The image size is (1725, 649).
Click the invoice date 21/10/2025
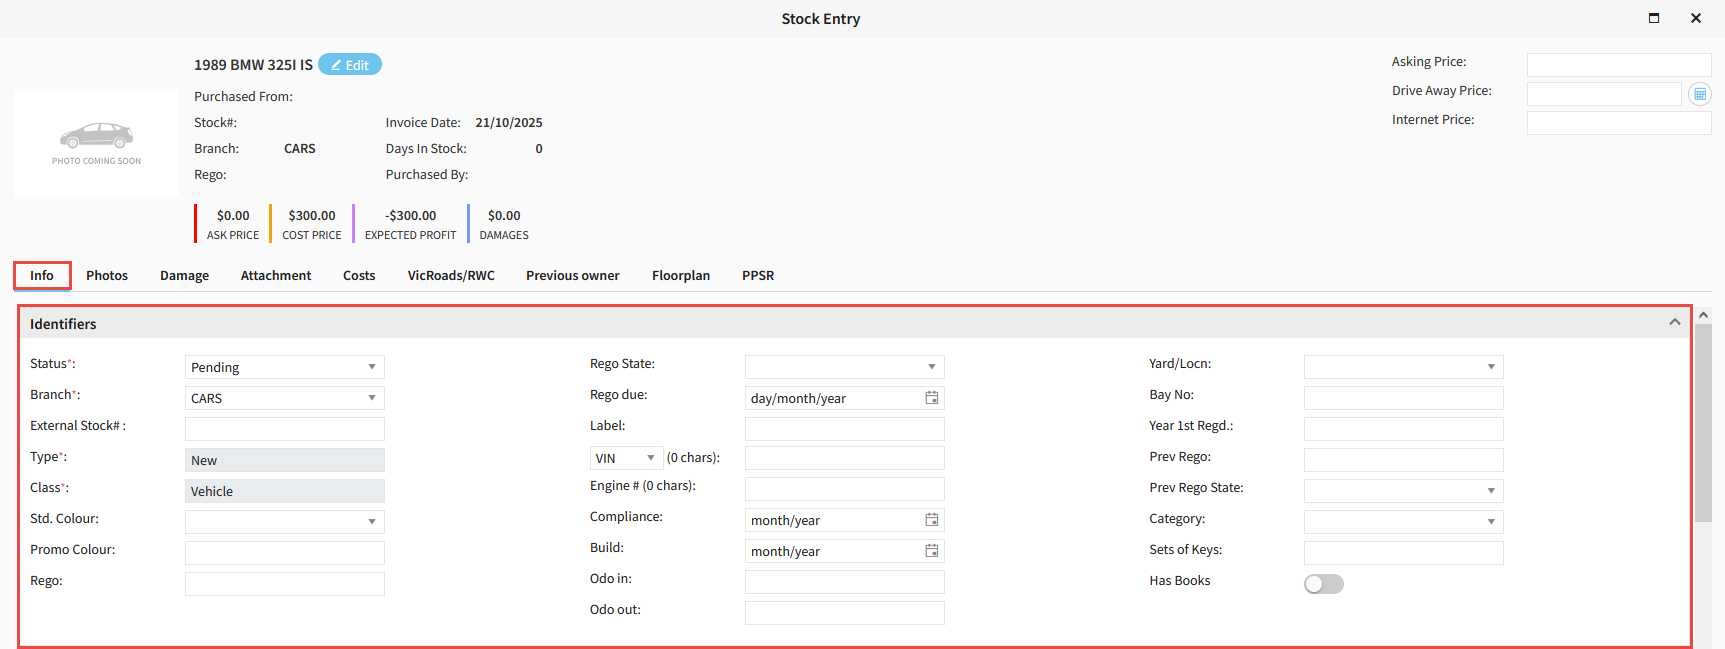tap(509, 123)
